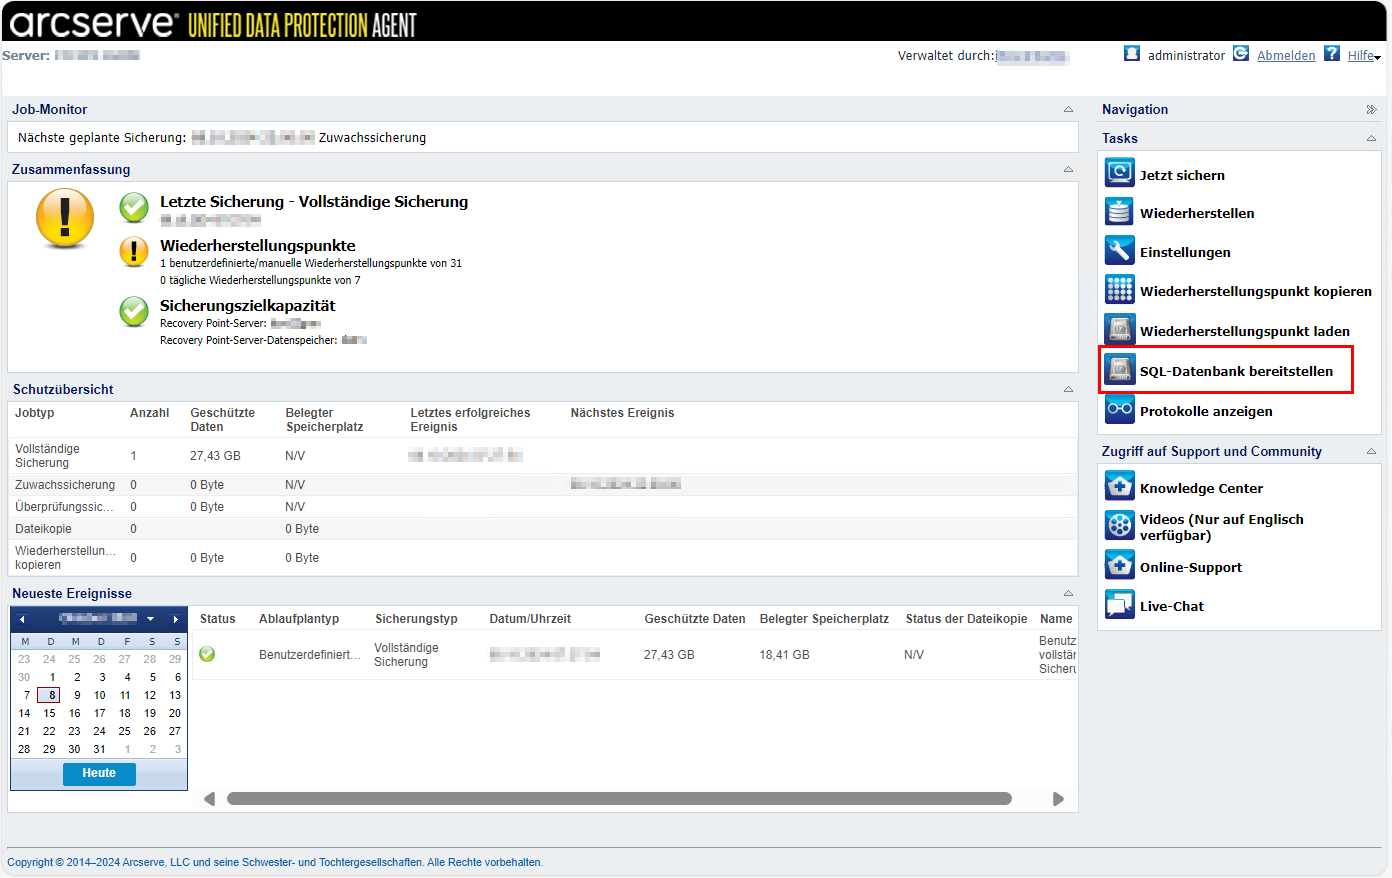Click the SQL-Datenbank bereitstellen icon

point(1120,370)
